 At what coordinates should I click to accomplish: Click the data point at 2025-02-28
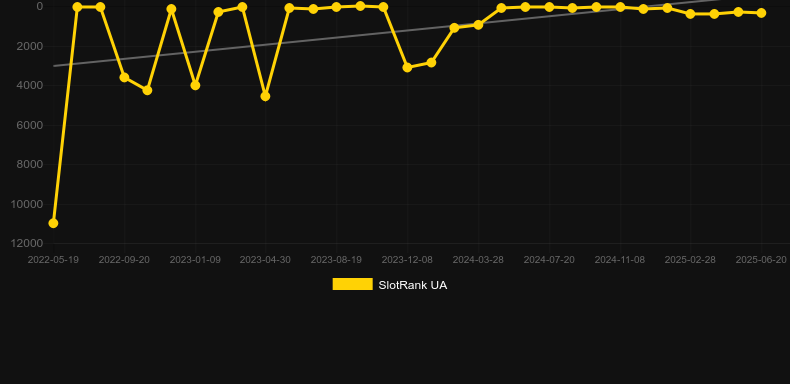coord(690,14)
